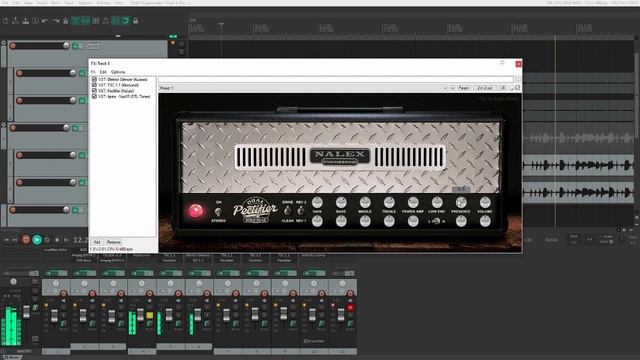The width and height of the screenshot is (640, 360).
Task: Click the Remove button below the FX list
Action: [x=113, y=242]
